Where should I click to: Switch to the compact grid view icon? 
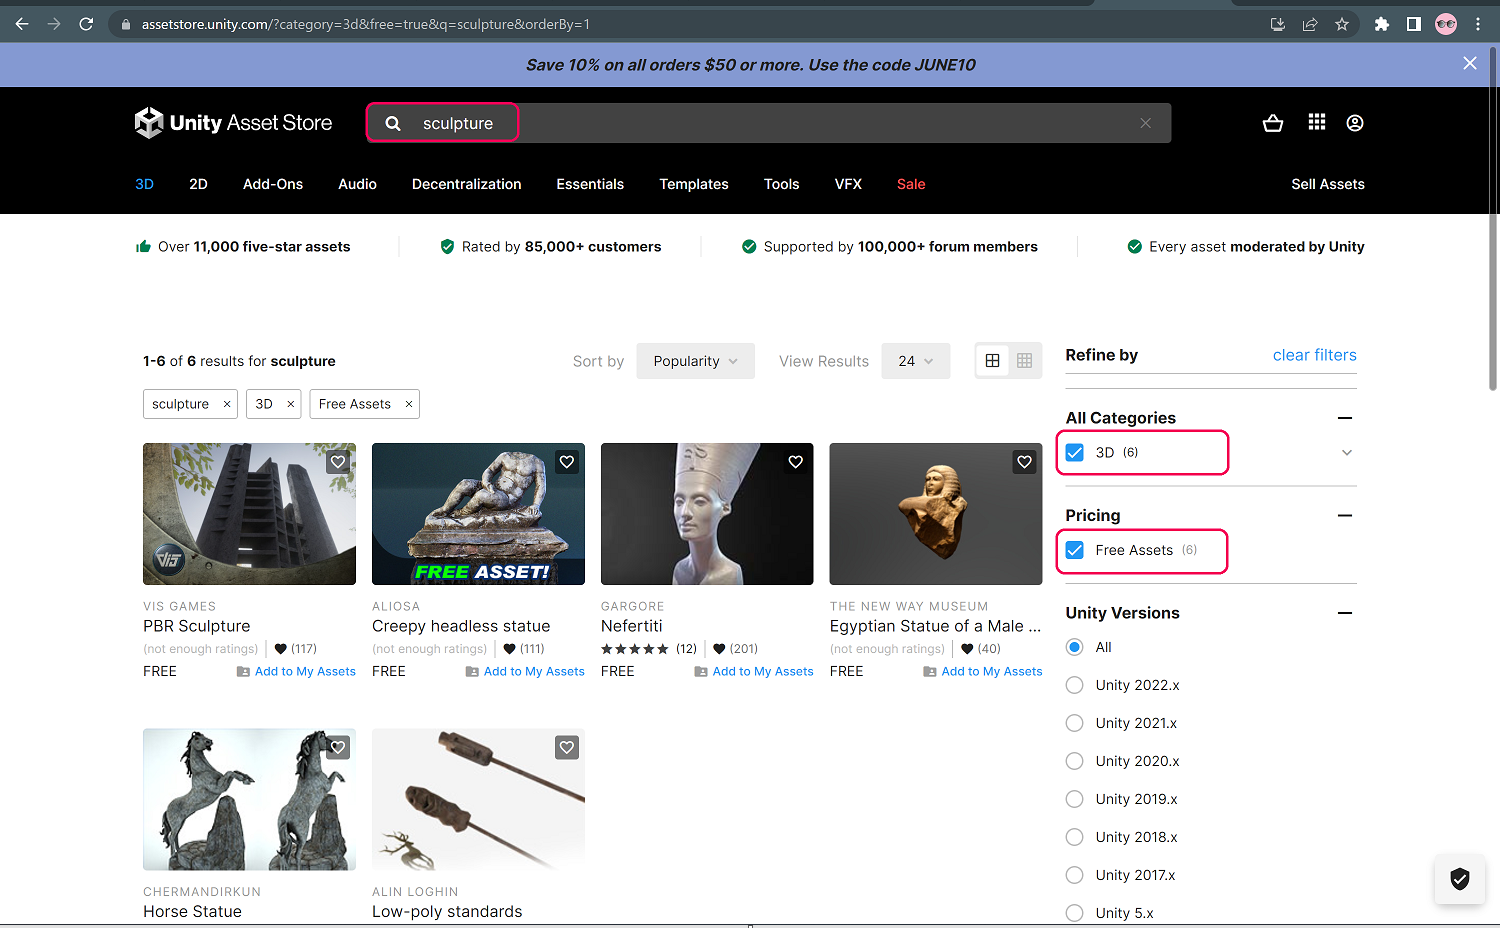pyautogui.click(x=1024, y=361)
